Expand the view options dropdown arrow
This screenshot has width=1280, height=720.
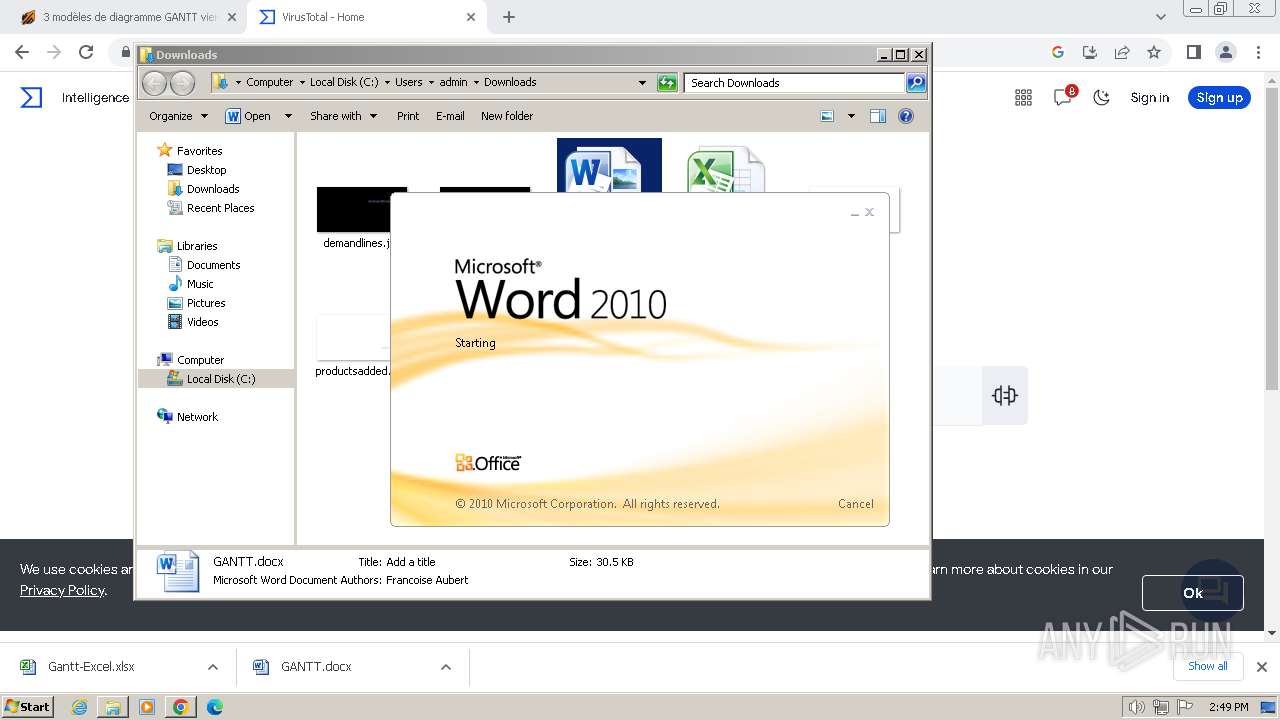(851, 116)
